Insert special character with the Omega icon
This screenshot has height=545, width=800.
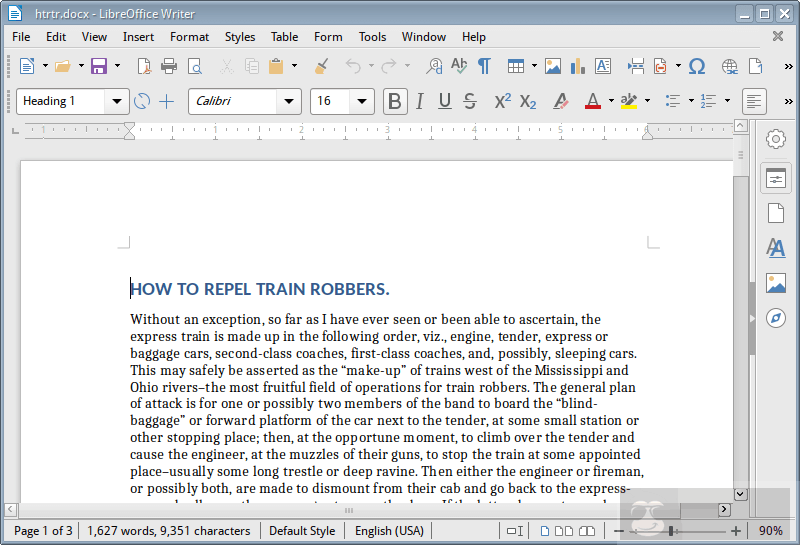[697, 66]
